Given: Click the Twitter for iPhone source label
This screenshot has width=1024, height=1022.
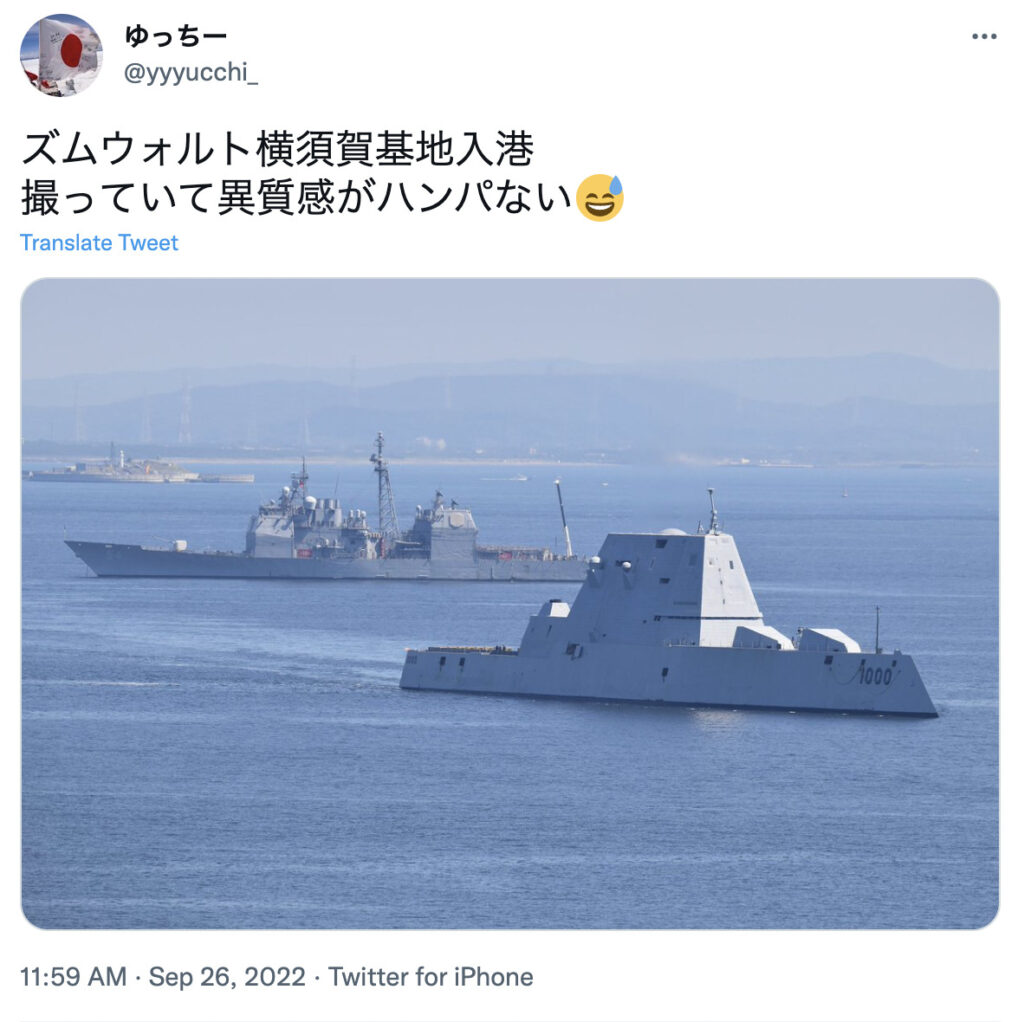Looking at the screenshot, I should click(431, 978).
